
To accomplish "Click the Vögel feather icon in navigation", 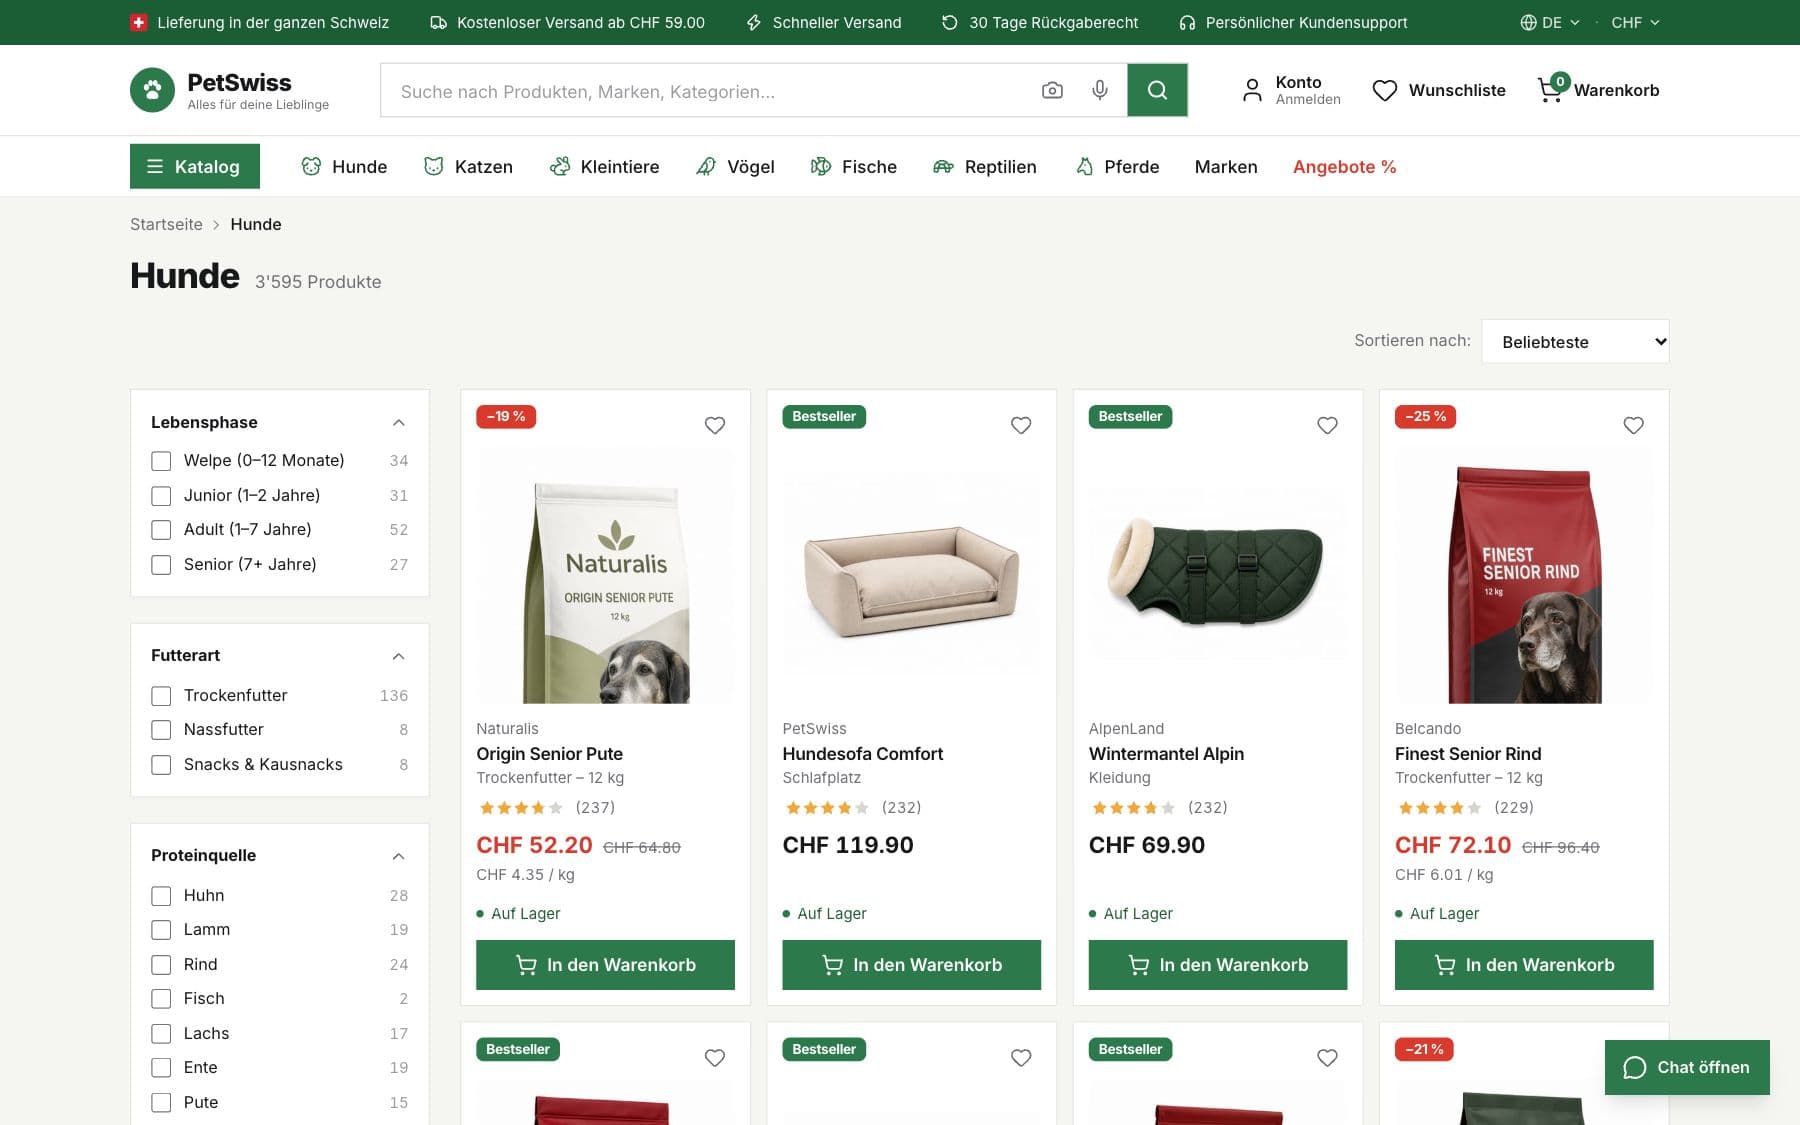I will tap(706, 166).
